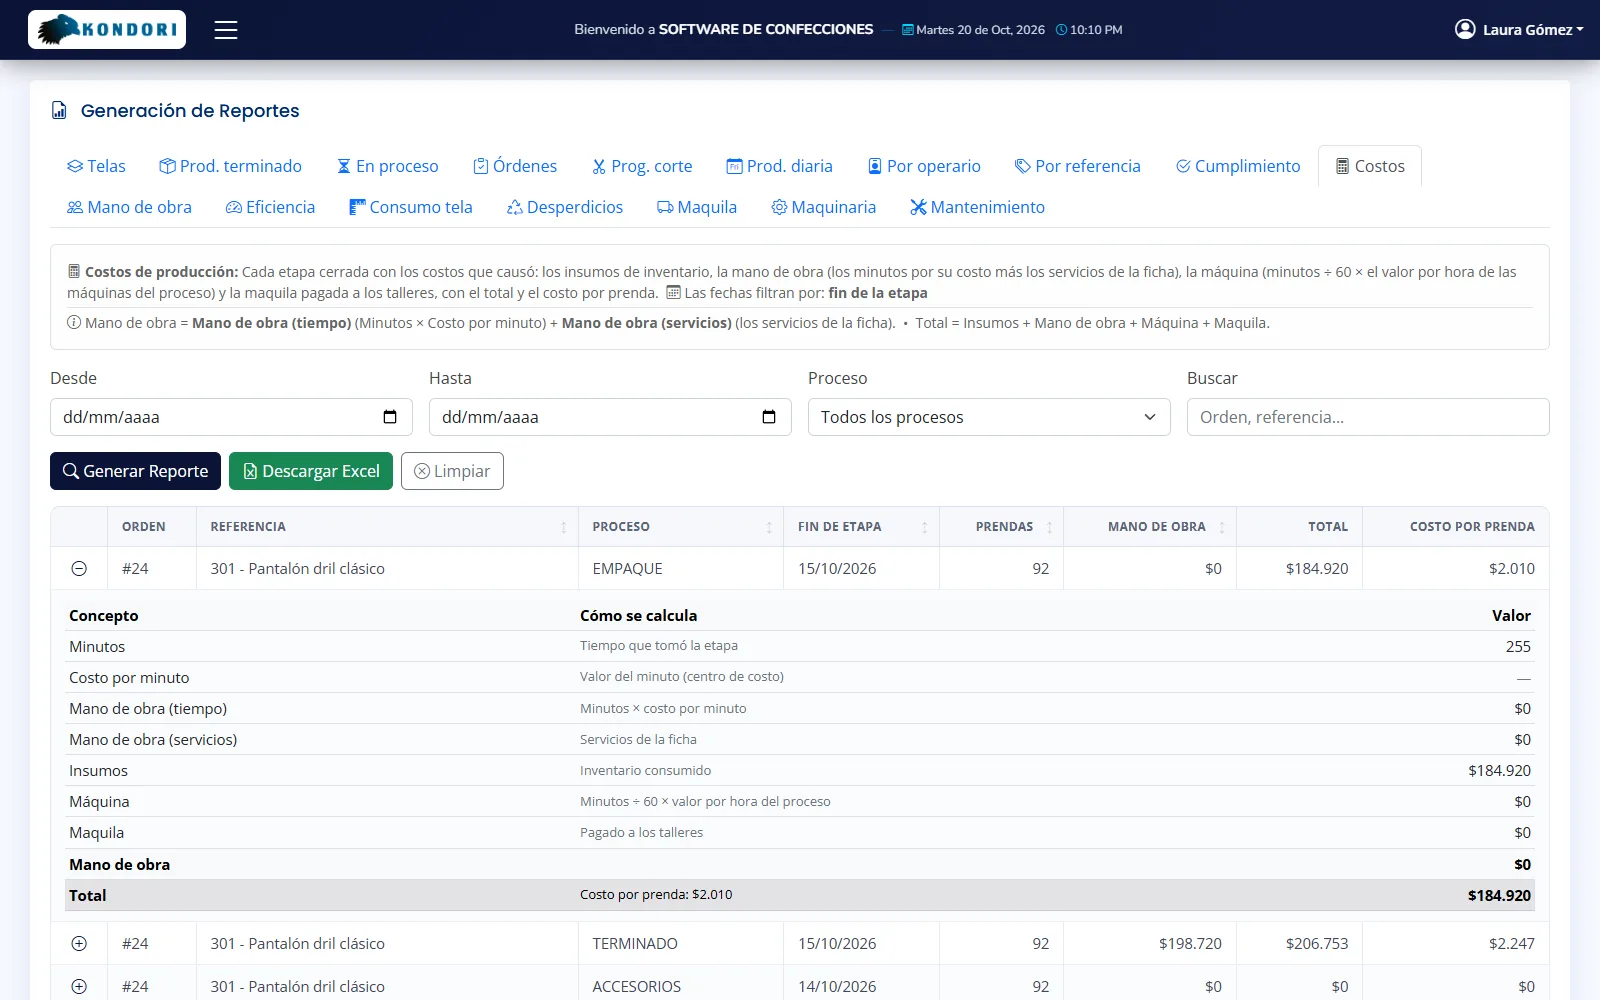Select the Órdenes tab

point(515,166)
